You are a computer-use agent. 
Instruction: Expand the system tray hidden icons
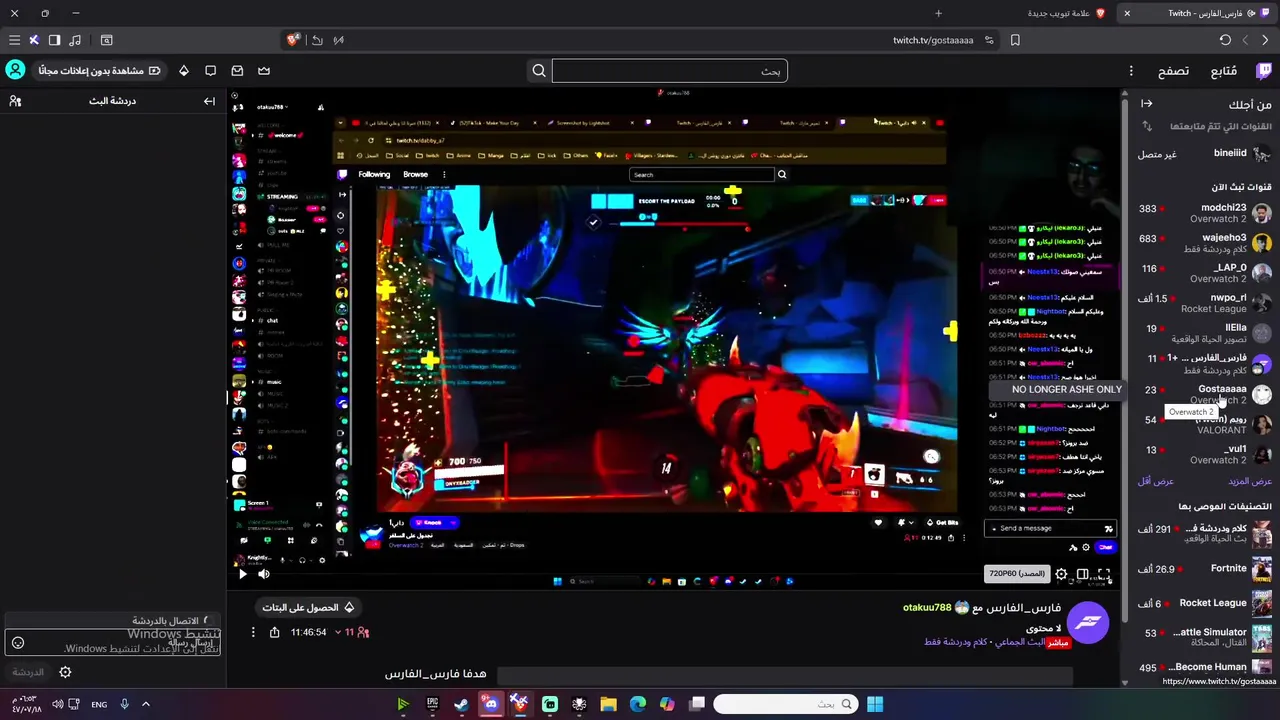pyautogui.click(x=145, y=704)
